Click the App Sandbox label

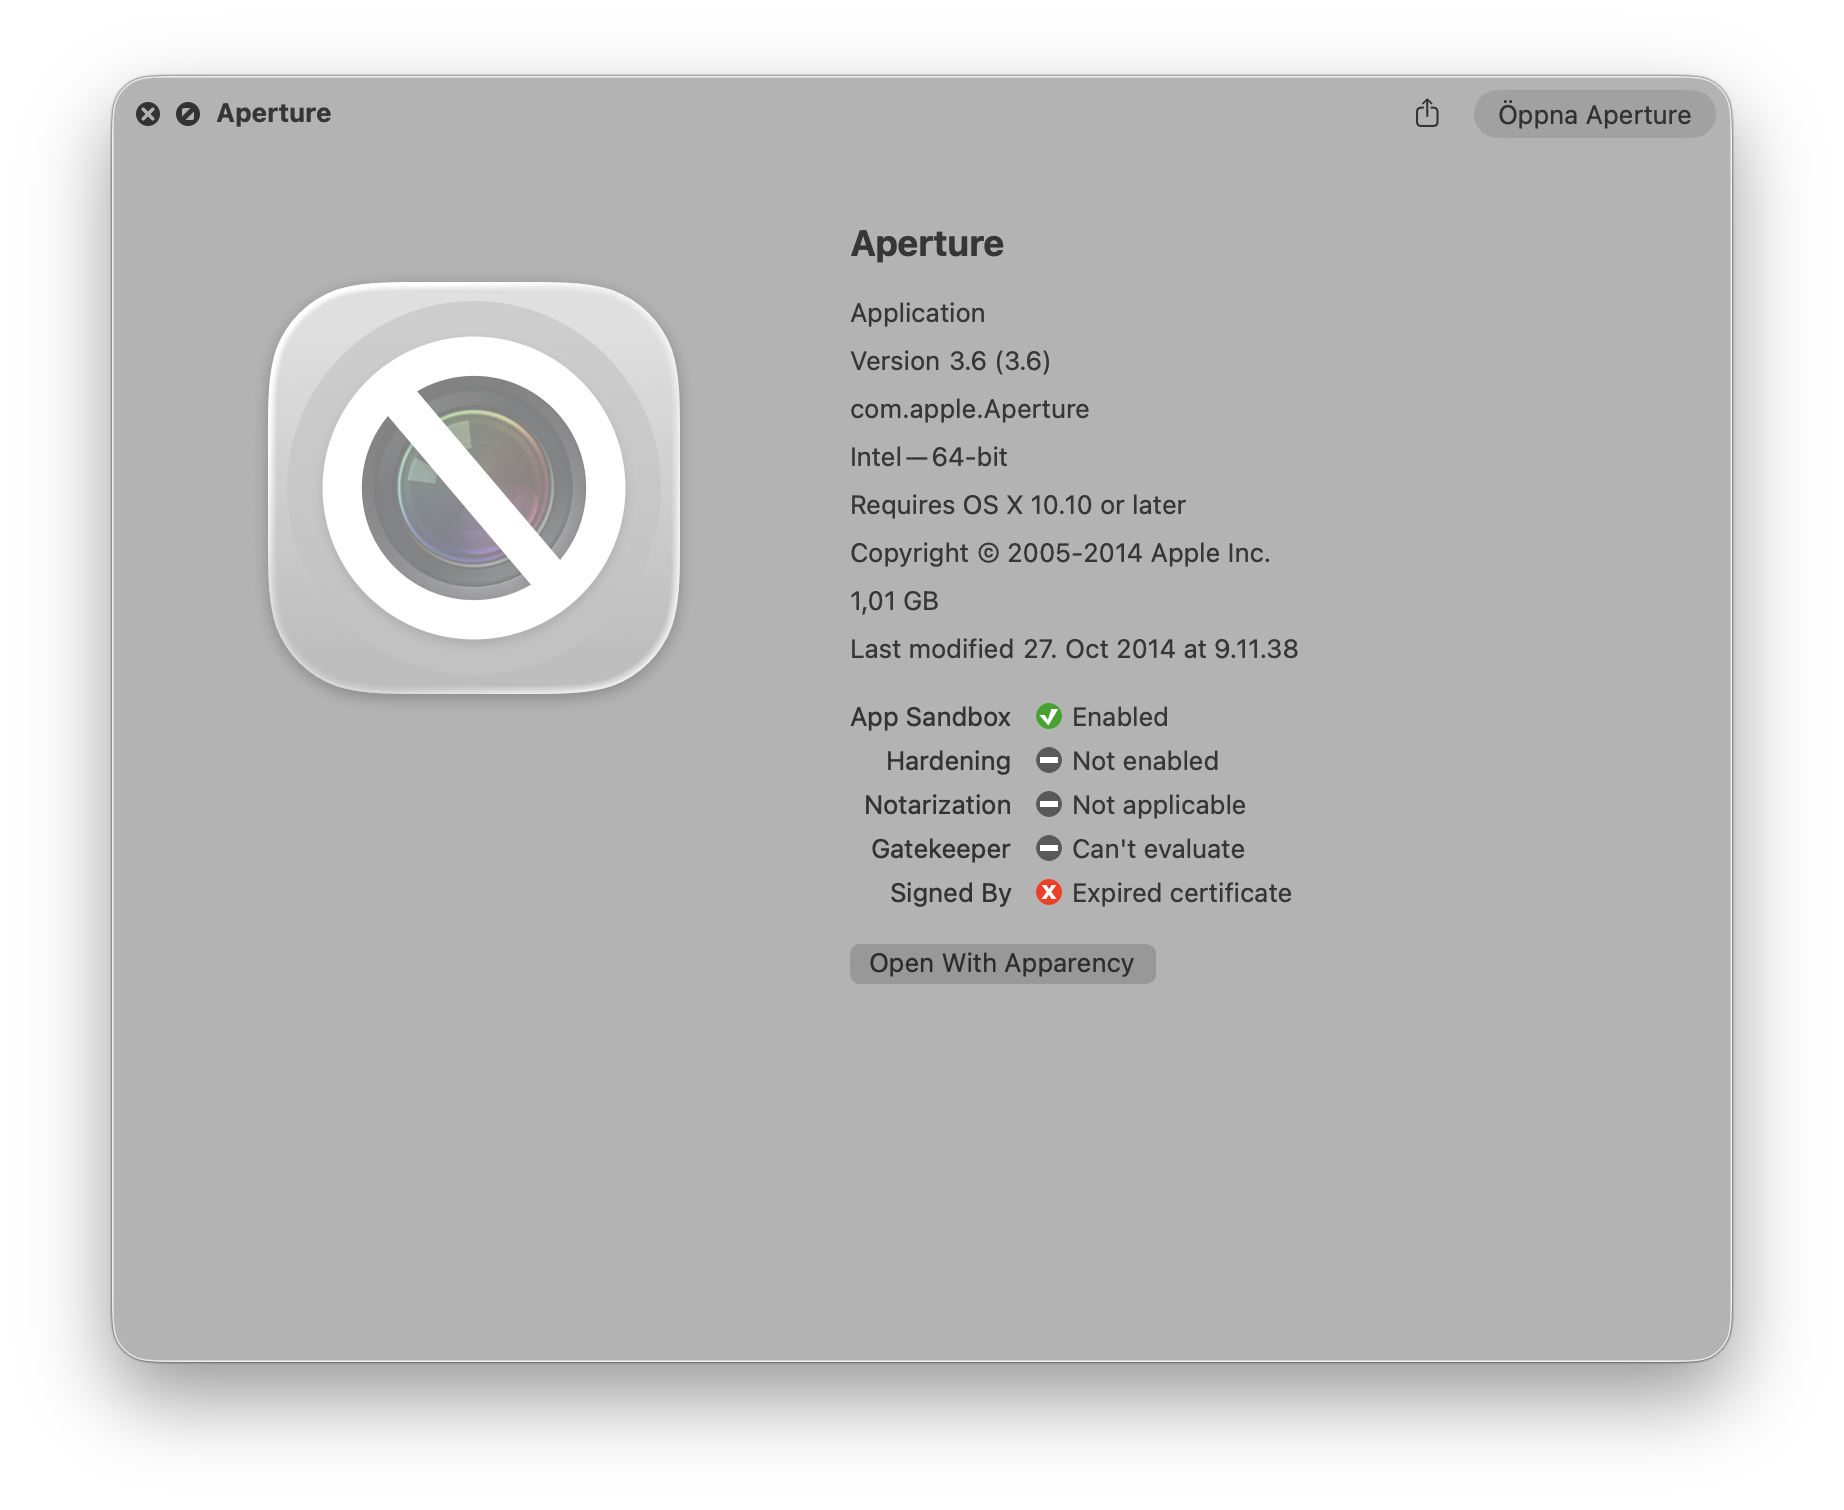coord(930,717)
